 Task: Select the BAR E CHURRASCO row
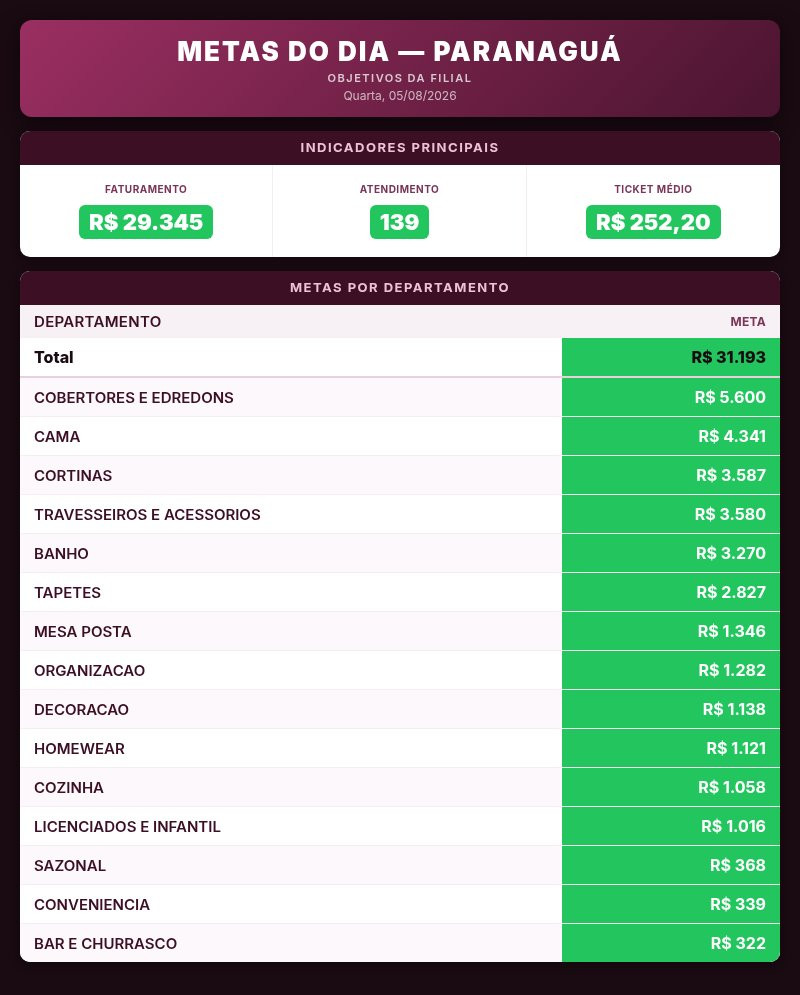pyautogui.click(x=400, y=944)
